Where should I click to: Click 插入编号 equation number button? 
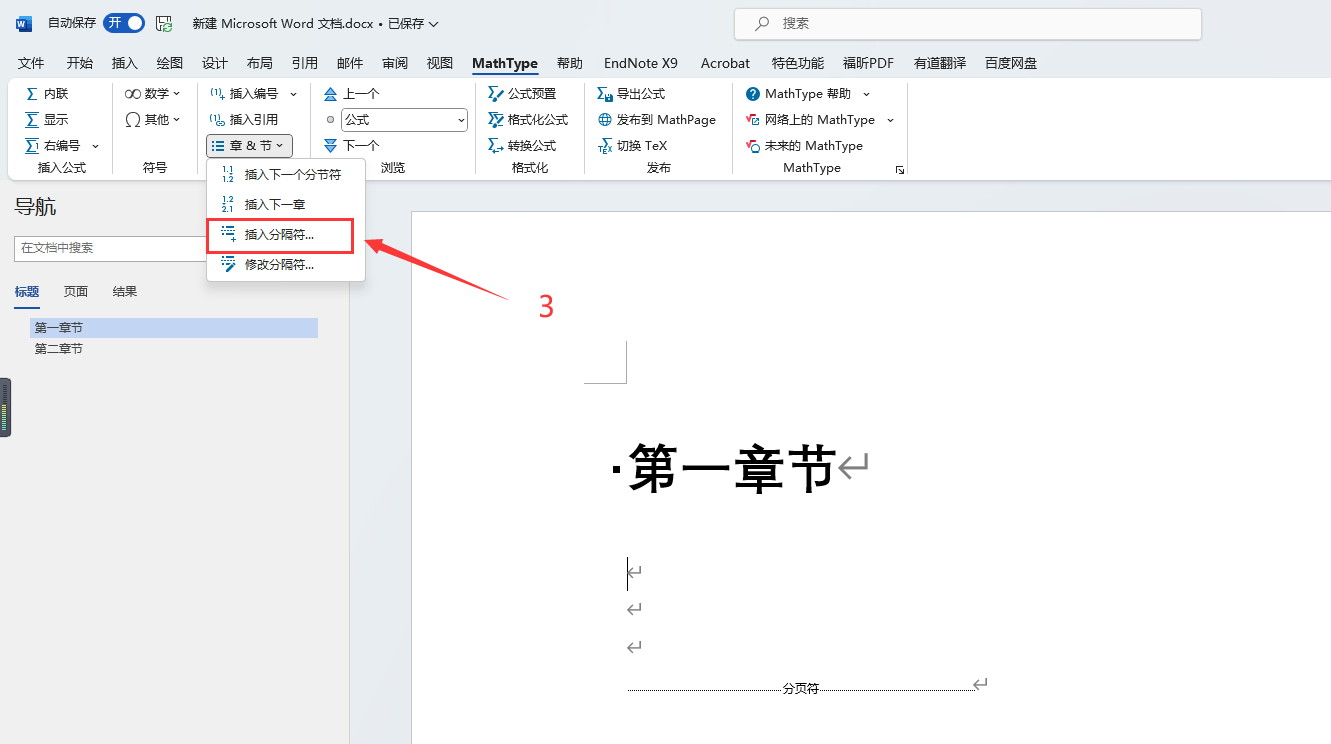point(244,93)
